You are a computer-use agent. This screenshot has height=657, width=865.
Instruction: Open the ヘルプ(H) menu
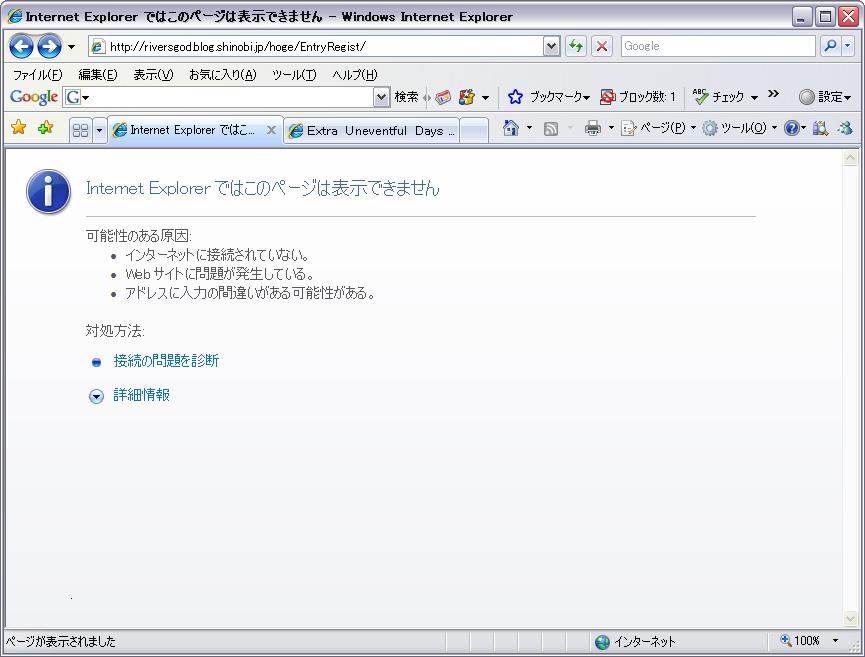point(355,74)
